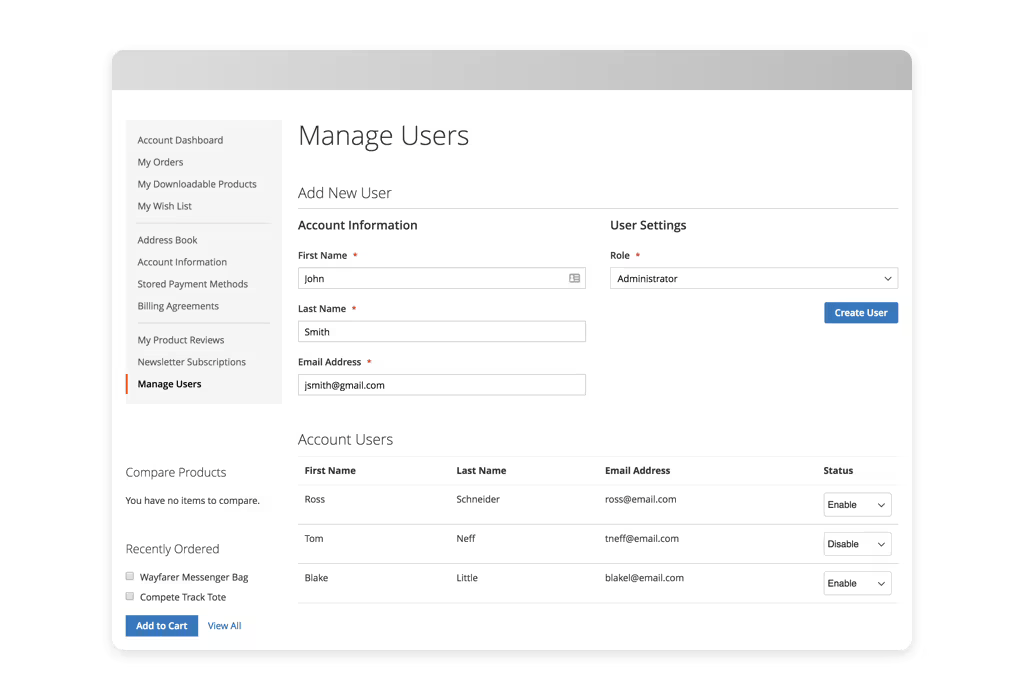Screen dimensions: 1024x700
Task: Click the View All link
Action: pos(224,626)
